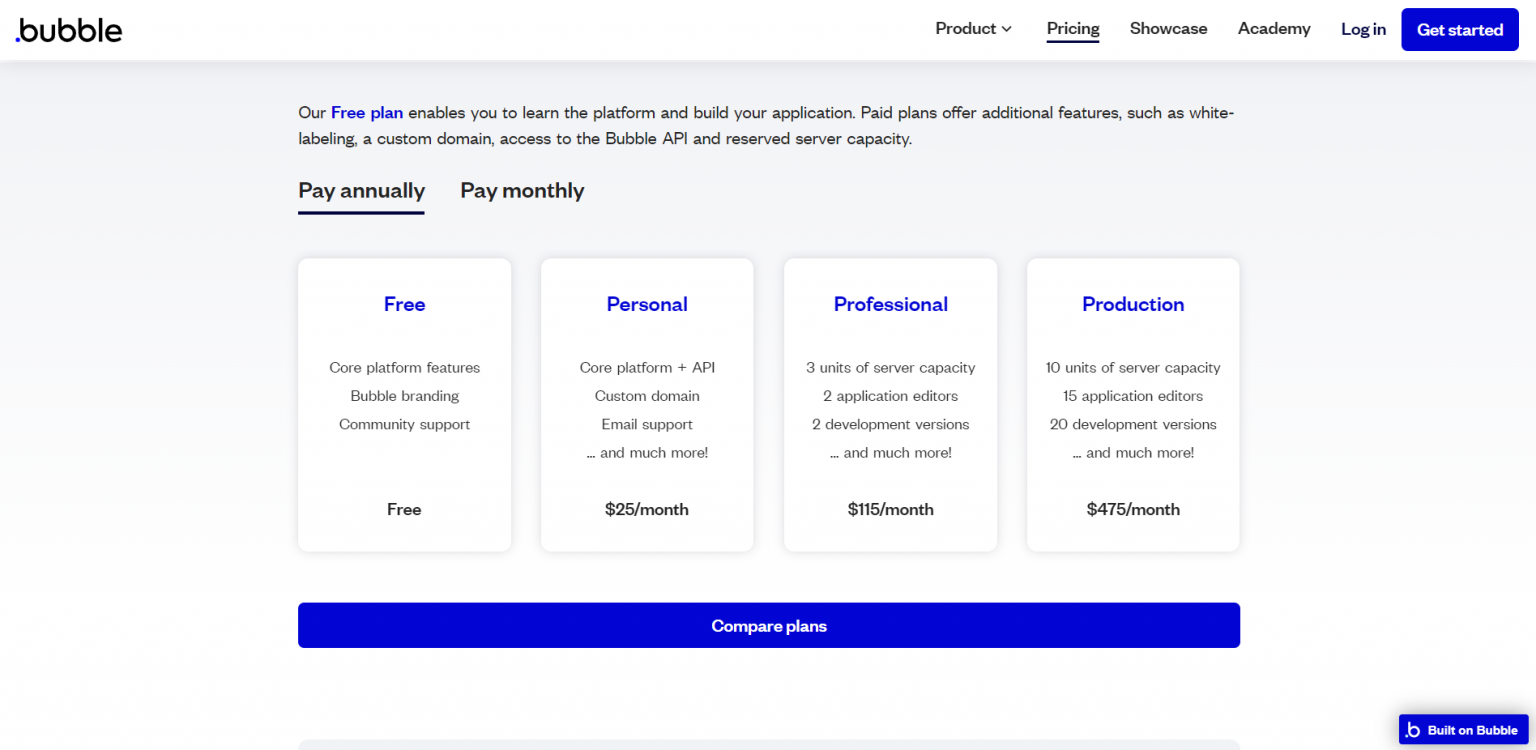Image resolution: width=1536 pixels, height=750 pixels.
Task: Click the Free plan link in description
Action: pyautogui.click(x=367, y=113)
